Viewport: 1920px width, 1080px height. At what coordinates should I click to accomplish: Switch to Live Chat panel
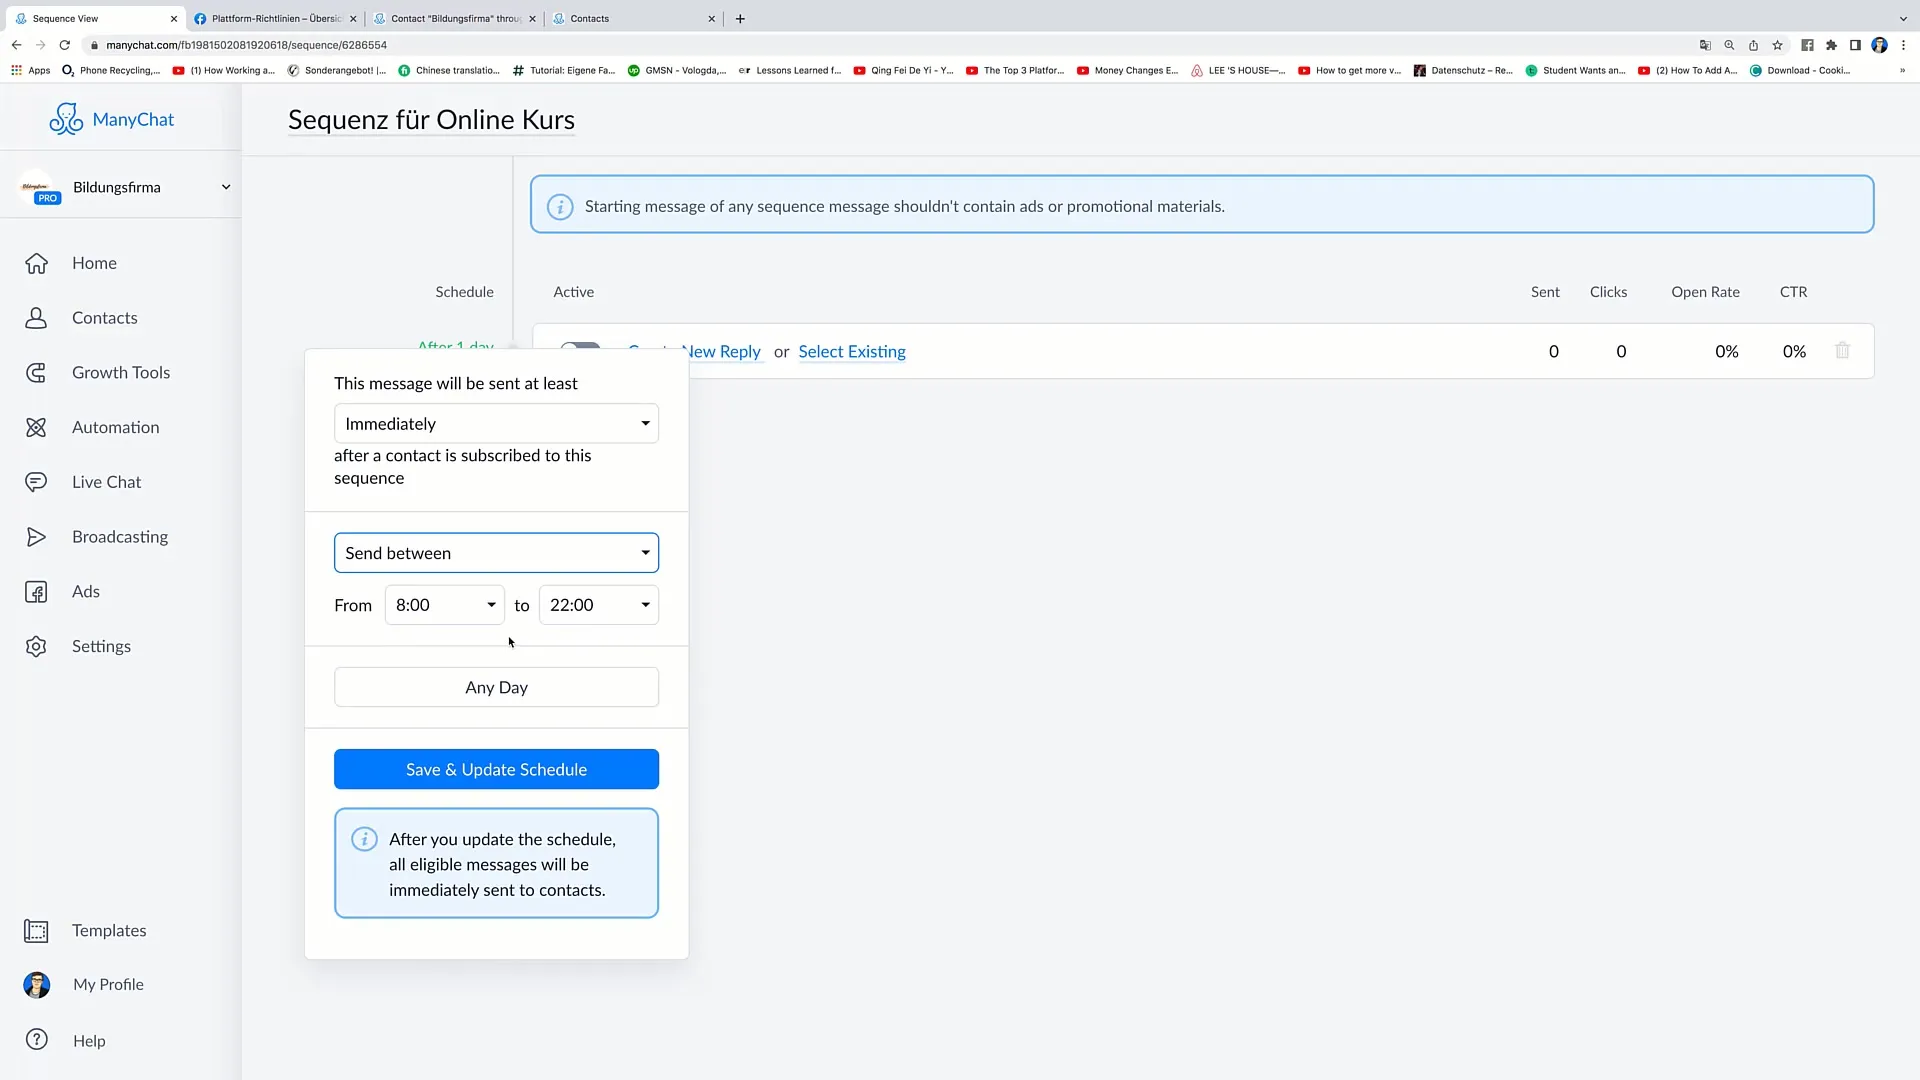coord(107,481)
